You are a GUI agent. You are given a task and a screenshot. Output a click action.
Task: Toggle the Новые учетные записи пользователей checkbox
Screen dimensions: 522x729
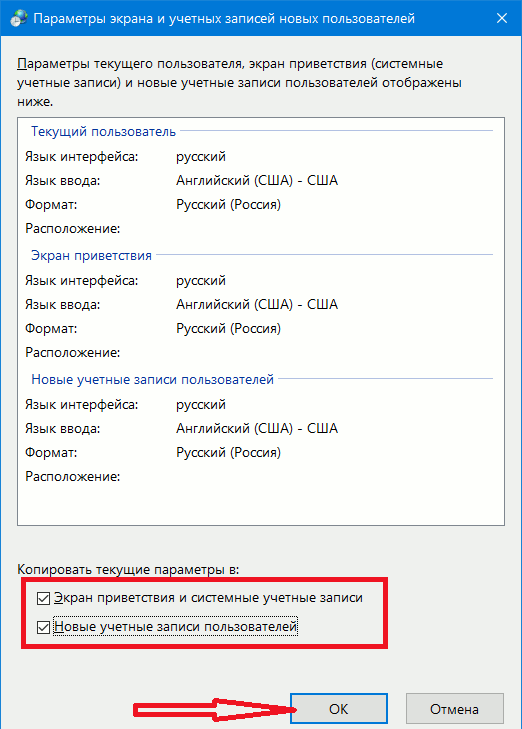click(x=43, y=627)
